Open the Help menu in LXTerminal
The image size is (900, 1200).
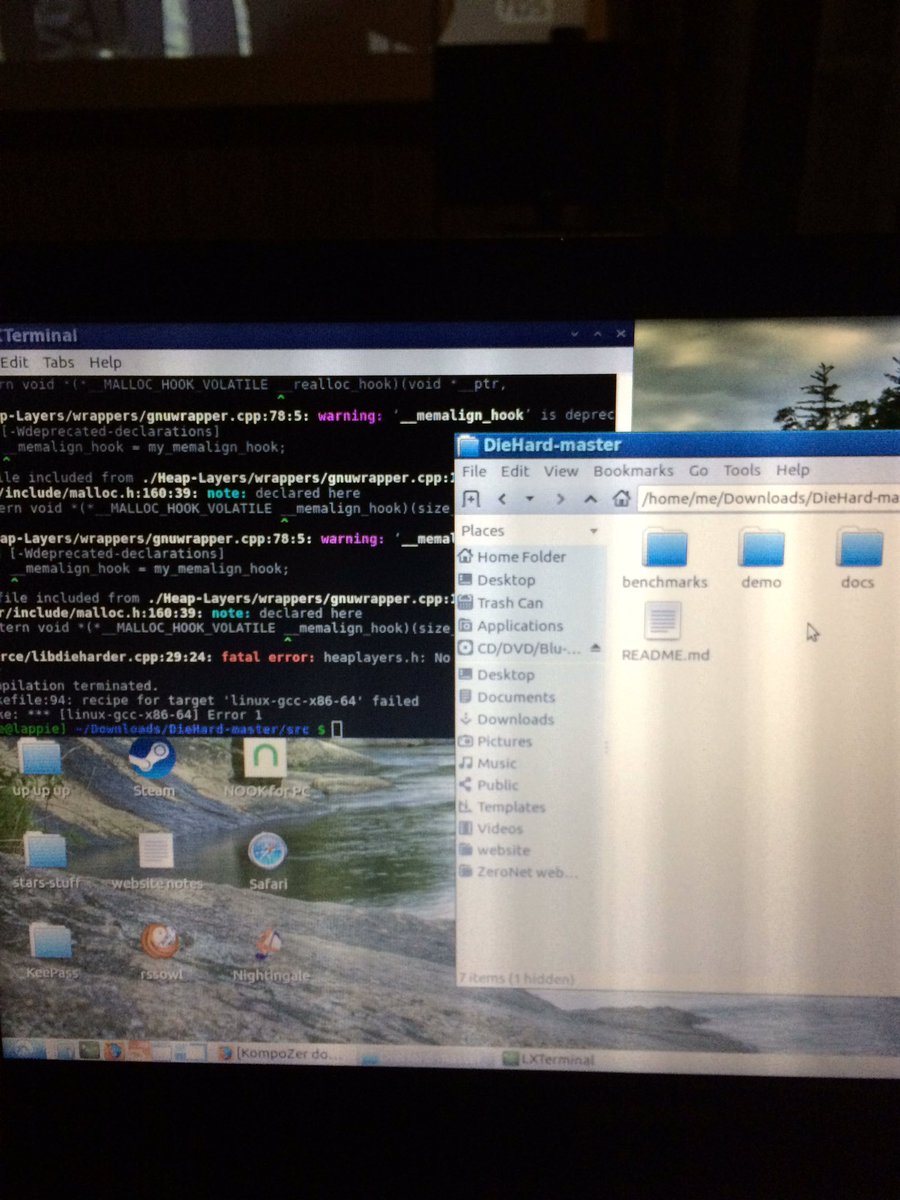[x=105, y=362]
